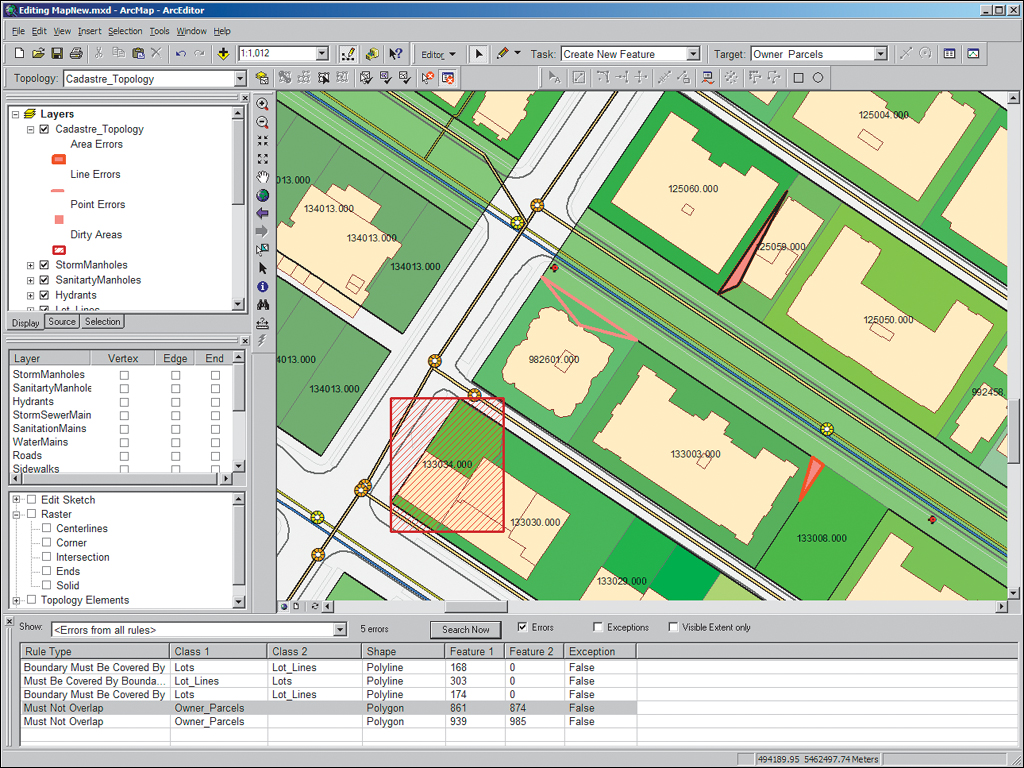This screenshot has height=768, width=1024.
Task: Uncheck the Errors checkbox
Action: [x=522, y=628]
